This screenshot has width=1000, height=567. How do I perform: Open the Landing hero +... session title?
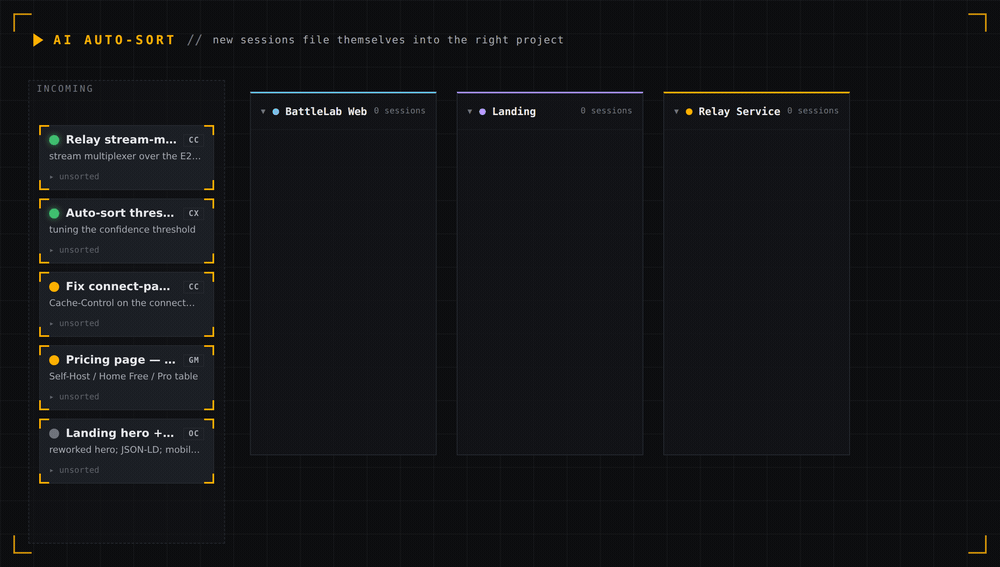pos(120,433)
